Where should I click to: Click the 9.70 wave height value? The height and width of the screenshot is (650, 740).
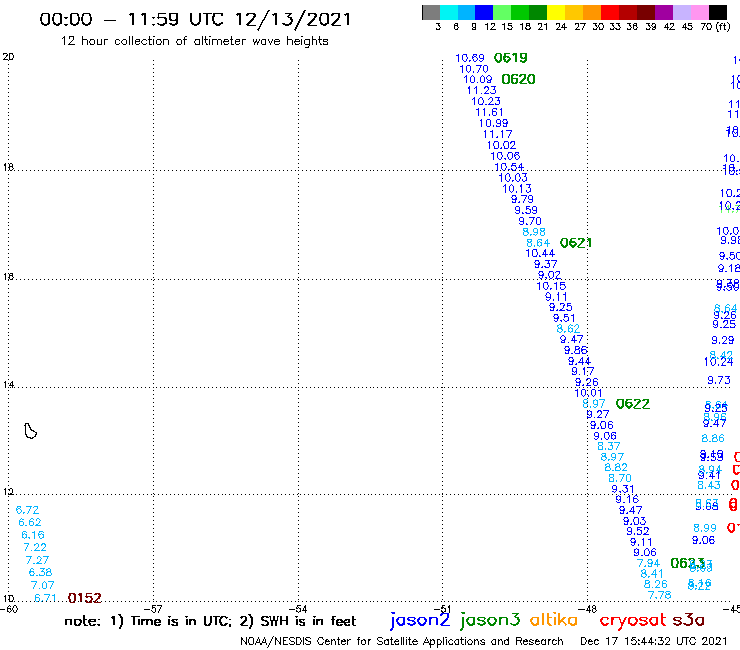point(530,221)
